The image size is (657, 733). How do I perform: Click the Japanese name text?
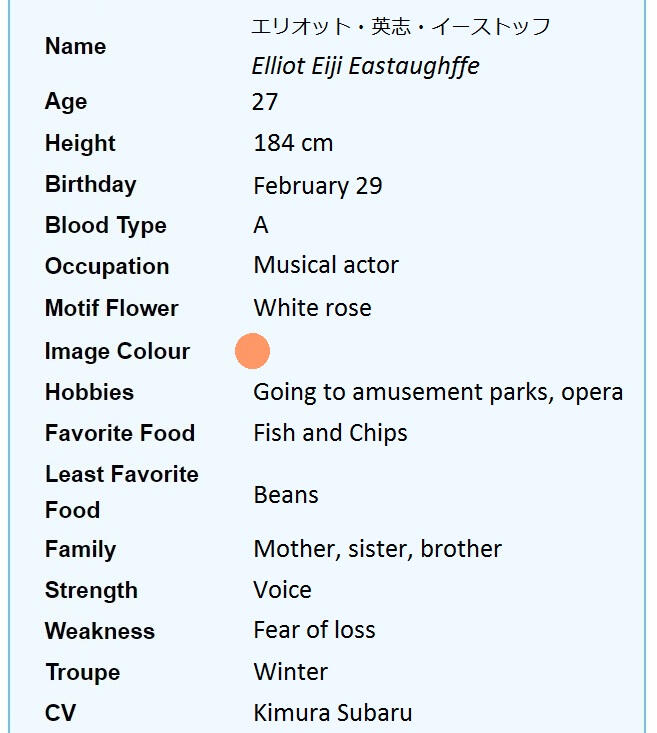(x=401, y=27)
